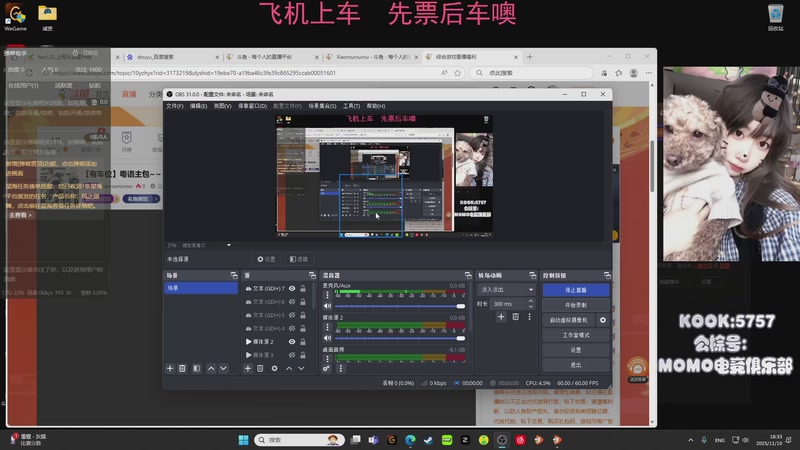800x450 pixels.
Task: Move source down in Sources panel
Action: [302, 368]
